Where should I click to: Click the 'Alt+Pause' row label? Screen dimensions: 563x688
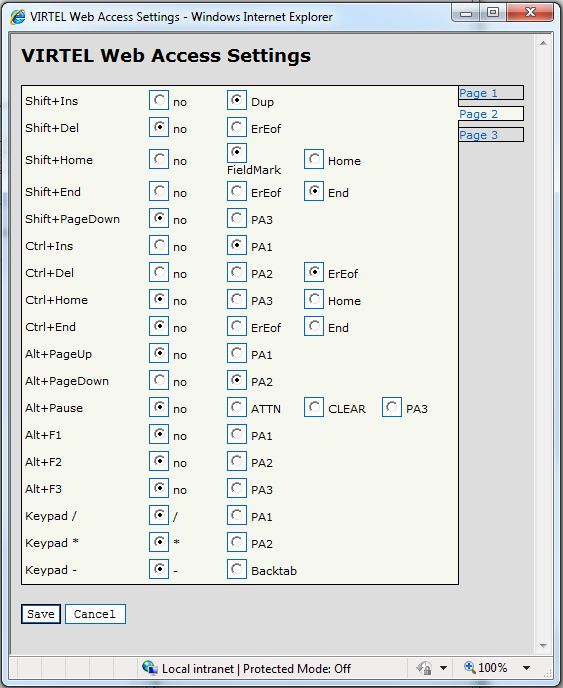click(x=54, y=408)
